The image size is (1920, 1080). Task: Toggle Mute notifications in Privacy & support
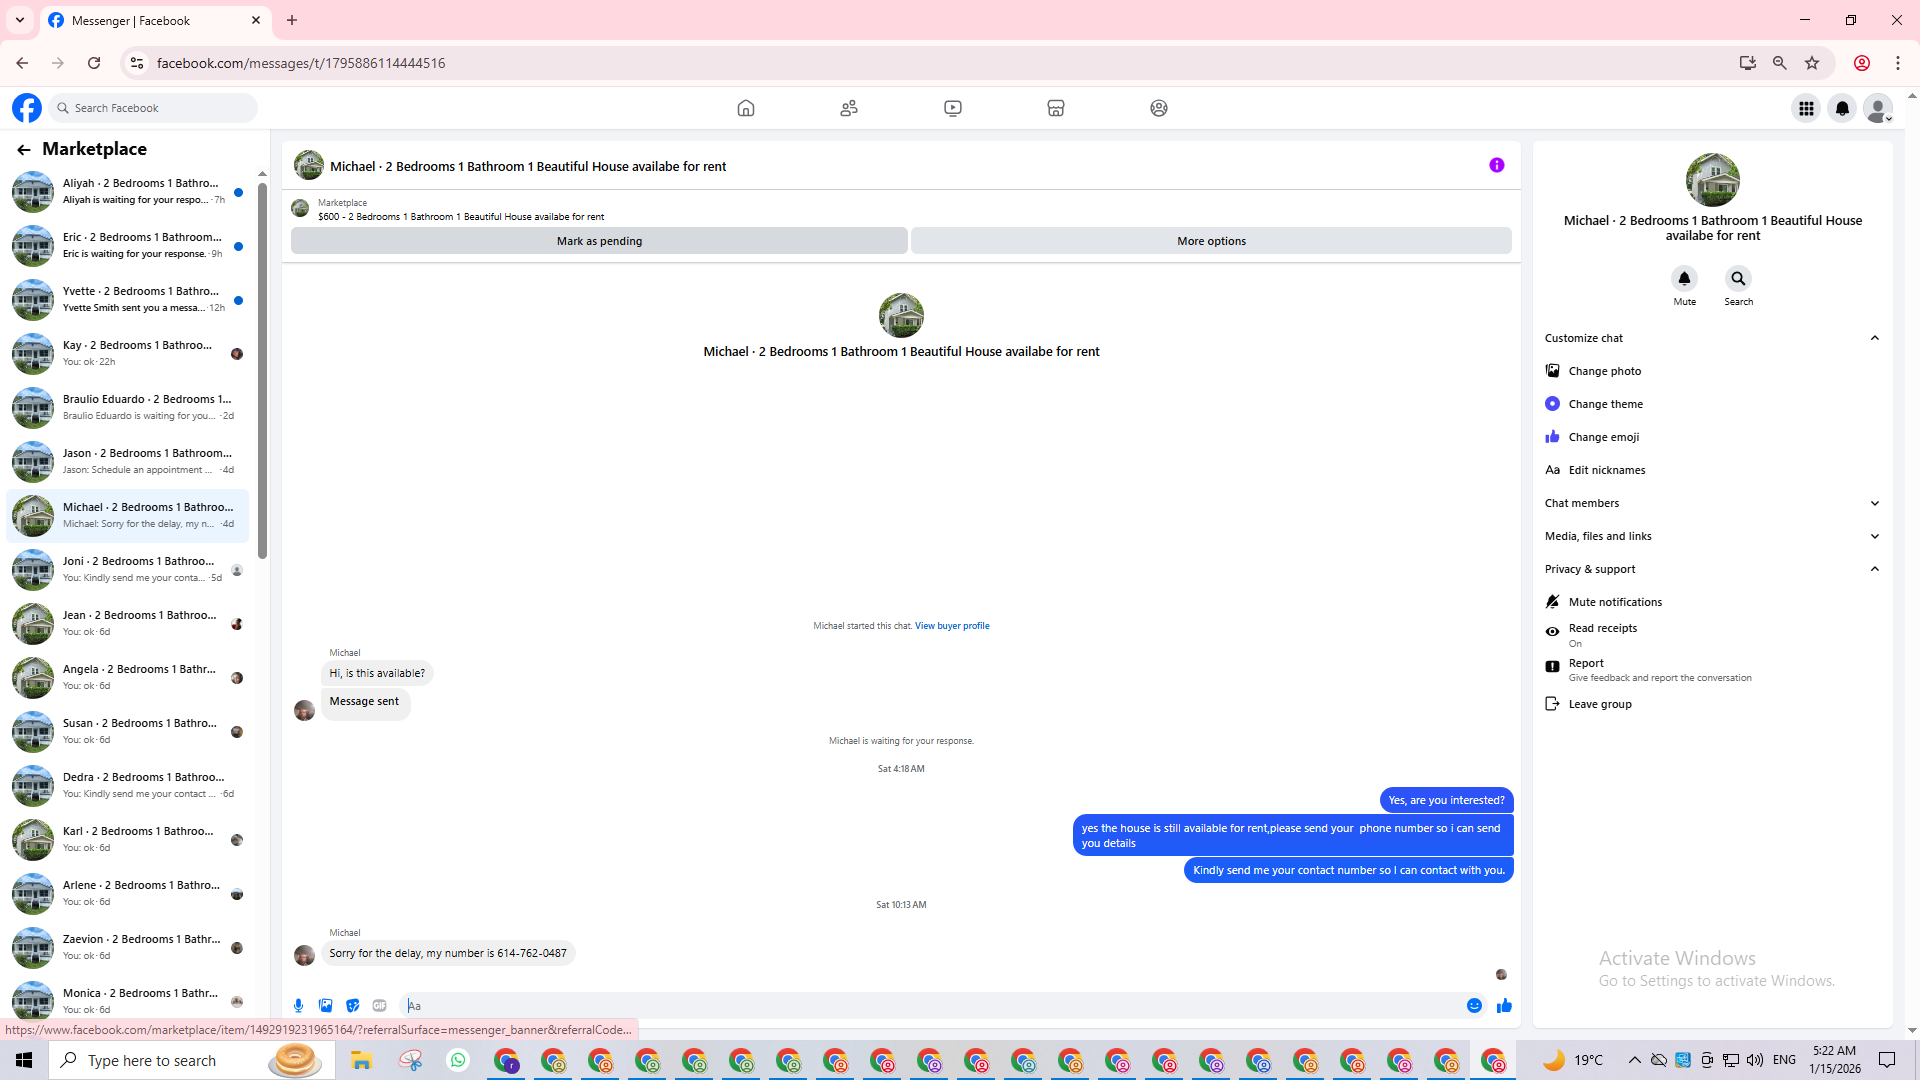(x=1614, y=602)
